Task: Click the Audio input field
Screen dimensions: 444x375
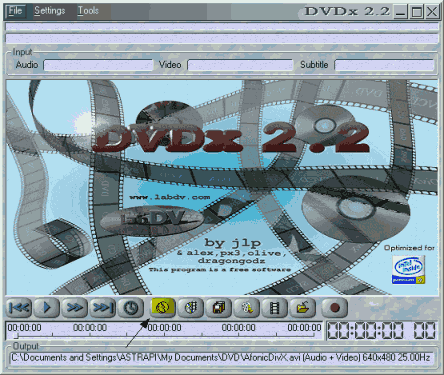Action: [x=99, y=65]
